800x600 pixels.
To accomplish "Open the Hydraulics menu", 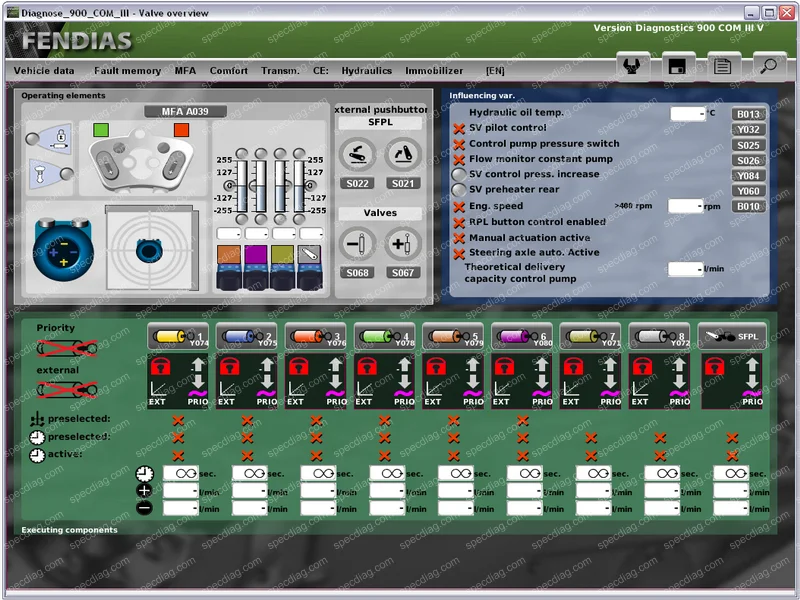I will (x=366, y=71).
